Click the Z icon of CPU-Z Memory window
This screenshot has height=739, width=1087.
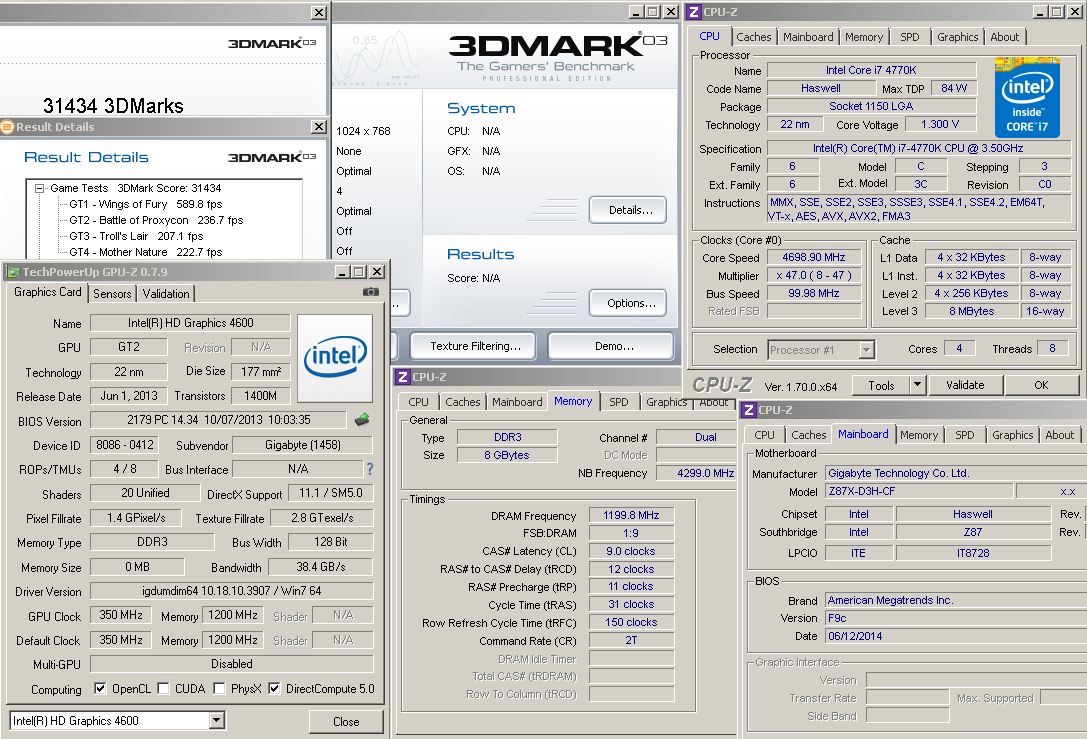coord(403,376)
